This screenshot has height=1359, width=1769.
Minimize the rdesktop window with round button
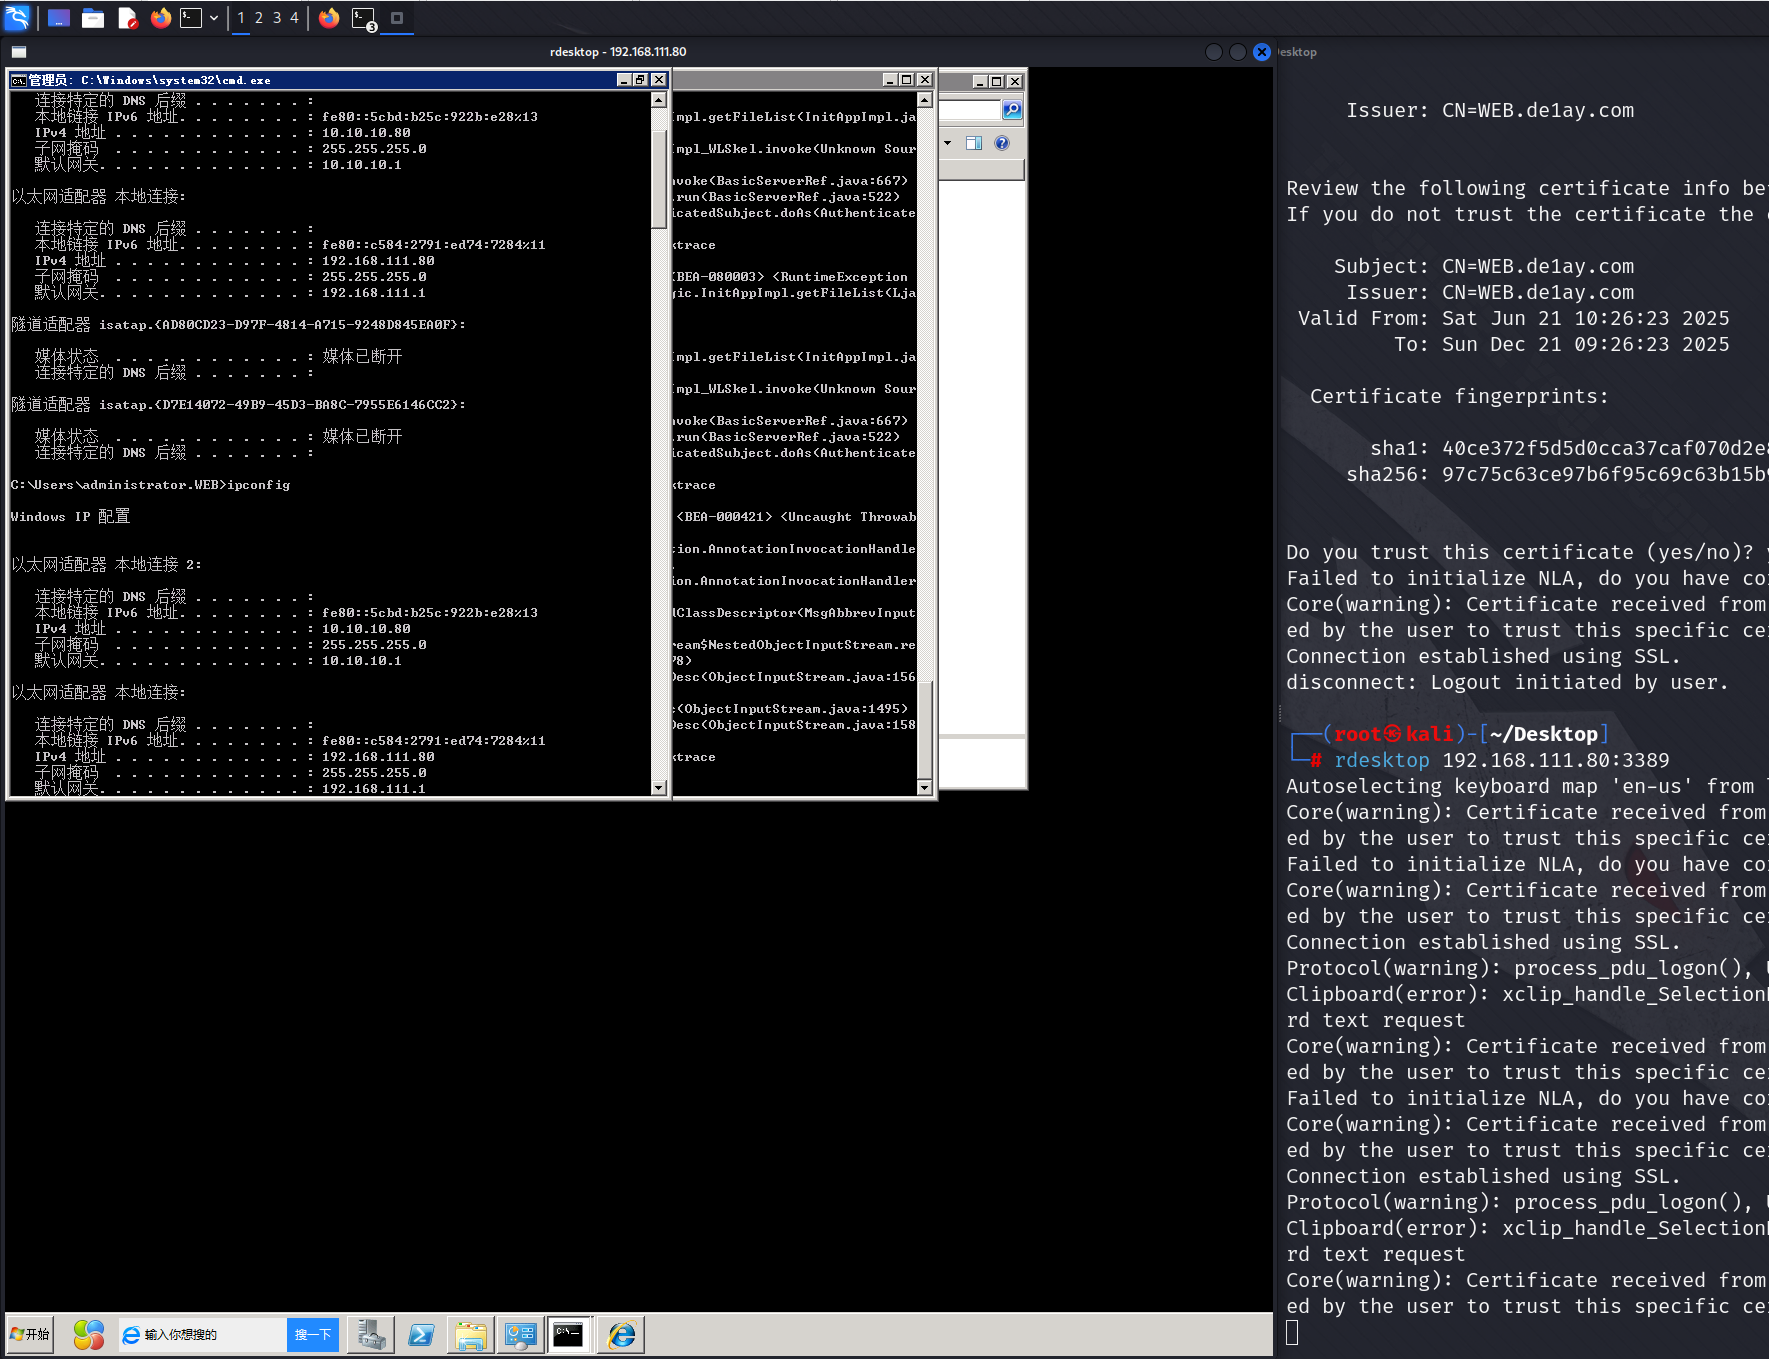click(1214, 52)
